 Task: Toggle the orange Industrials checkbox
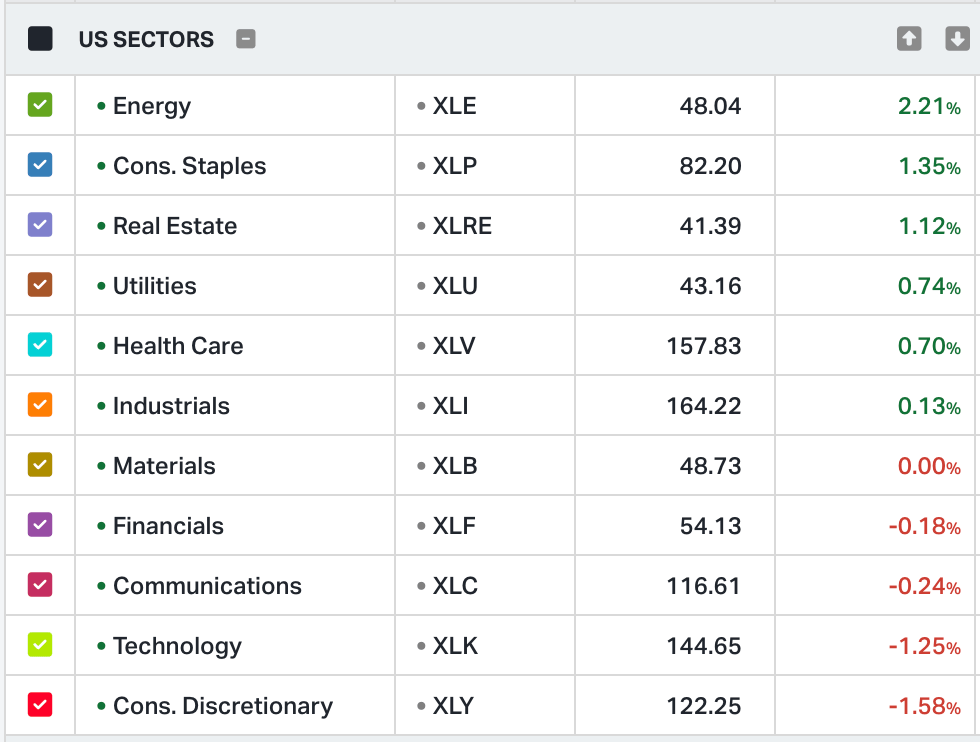[40, 405]
